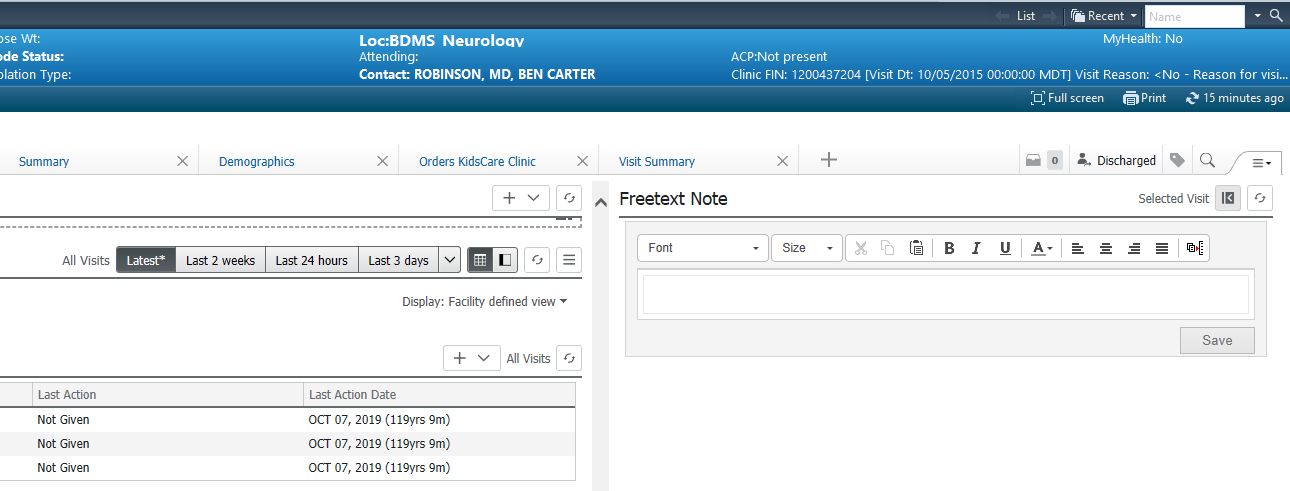
Task: Toggle the Selected Visit filter button
Action: point(1228,198)
